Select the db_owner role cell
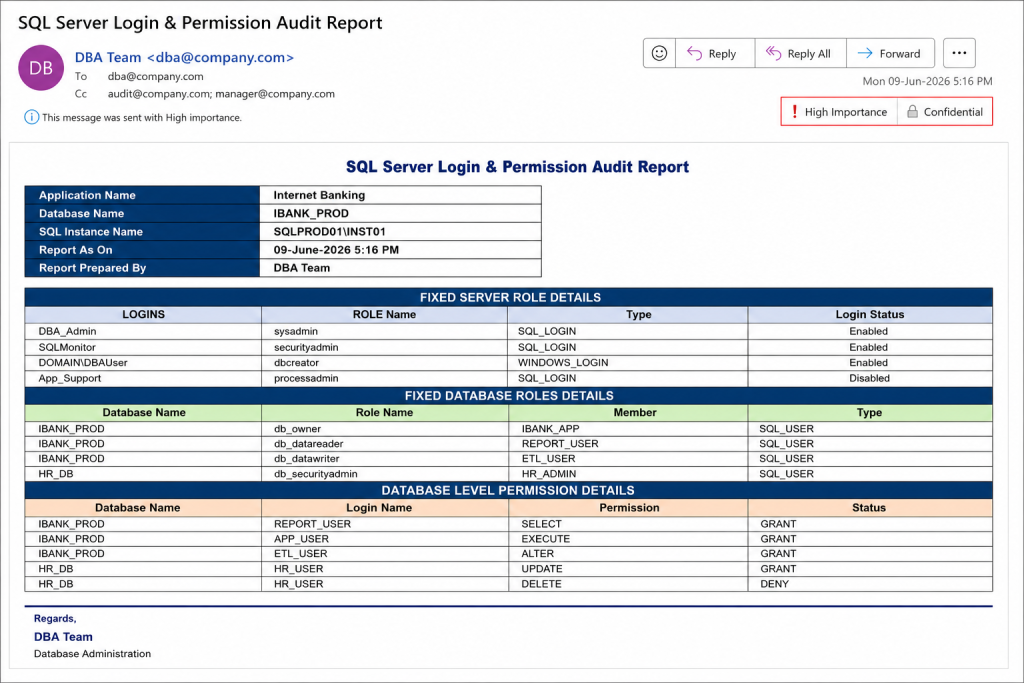This screenshot has height=683, width=1024. (385, 429)
